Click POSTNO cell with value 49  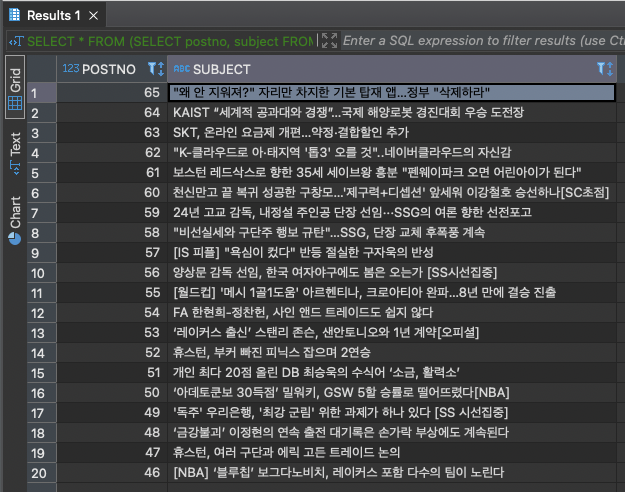(x=112, y=413)
